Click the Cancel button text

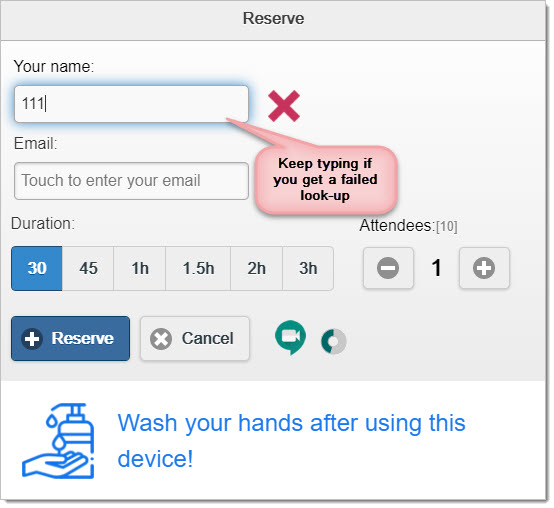[208, 338]
